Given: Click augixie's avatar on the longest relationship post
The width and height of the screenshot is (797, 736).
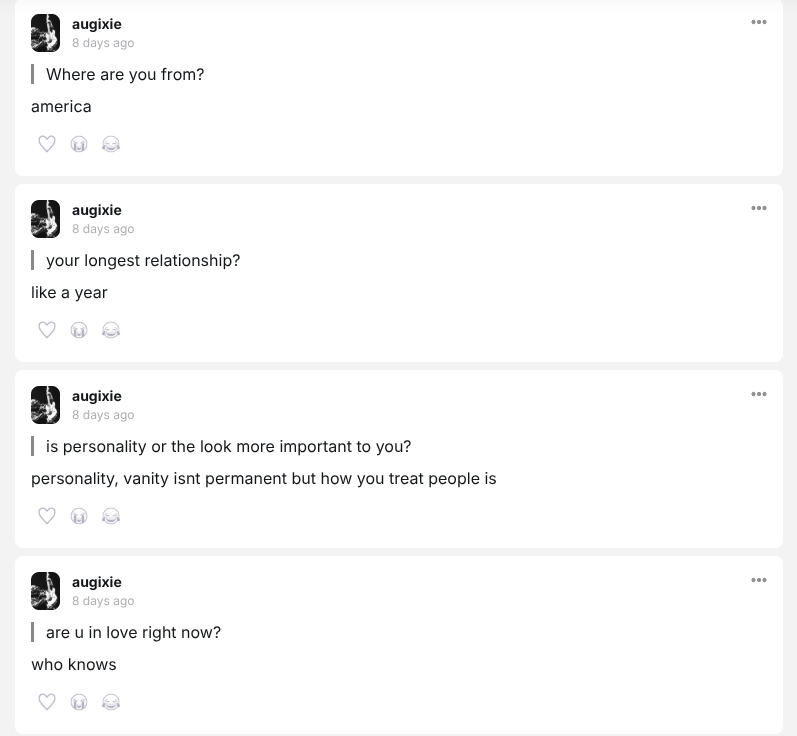Looking at the screenshot, I should (x=46, y=219).
